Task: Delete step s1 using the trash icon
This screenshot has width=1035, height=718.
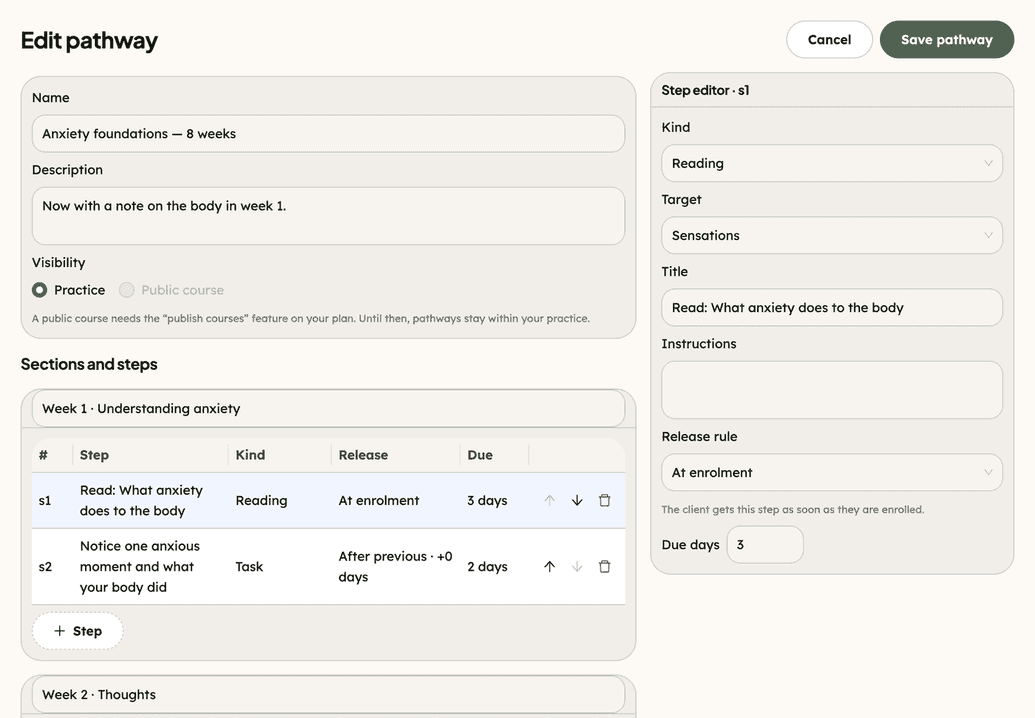Action: coord(605,500)
